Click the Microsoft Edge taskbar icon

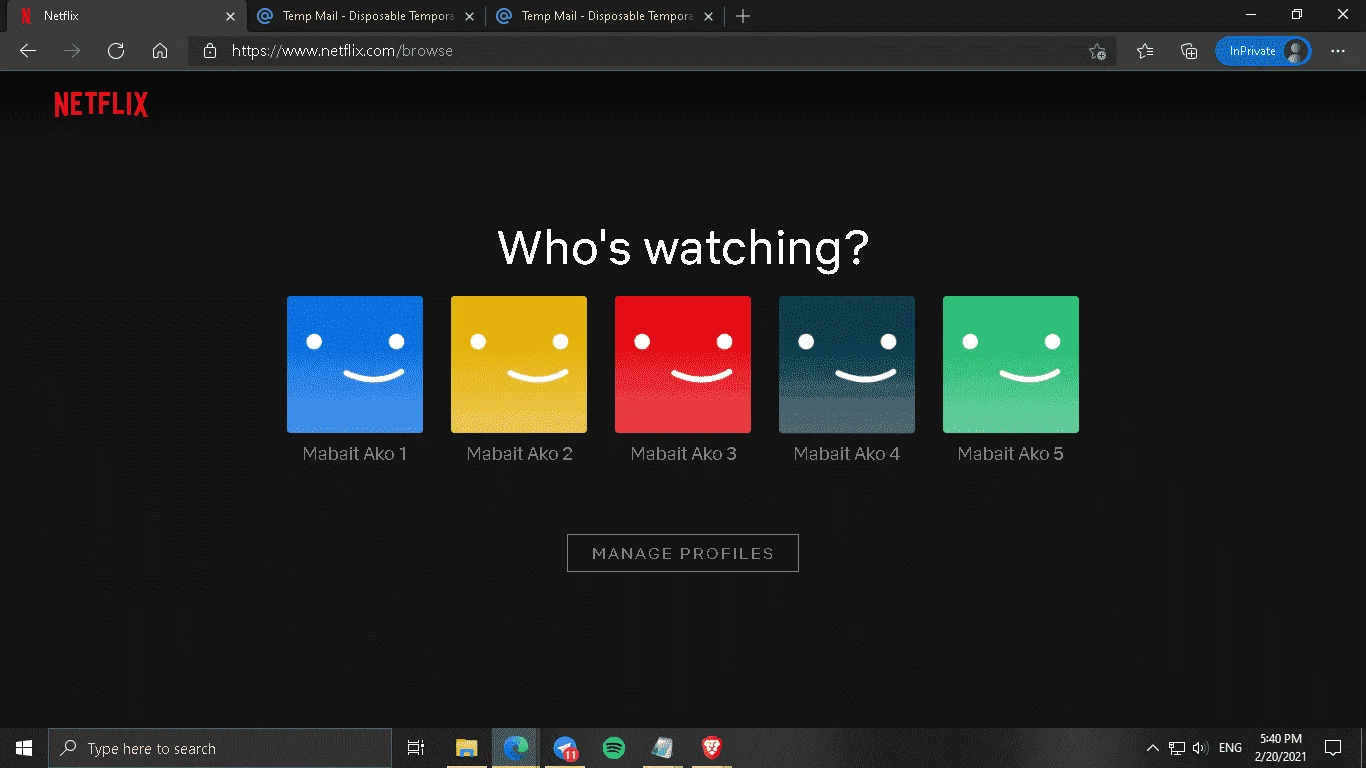(515, 748)
